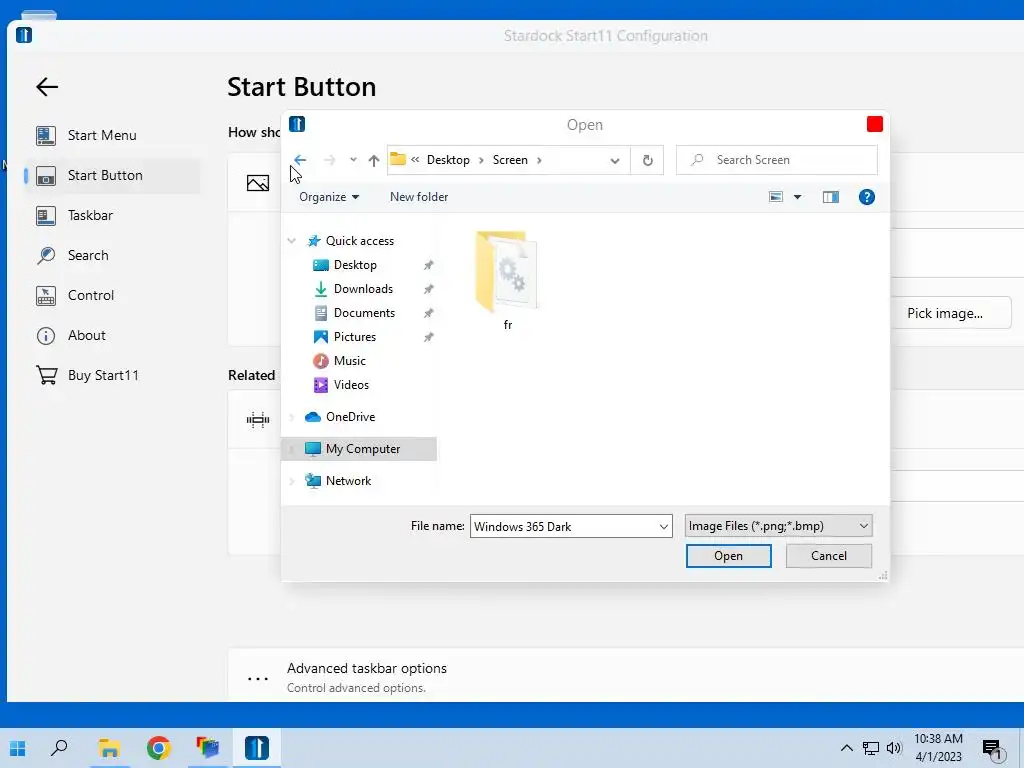The image size is (1024, 768).
Task: Open Advanced taskbar options
Action: click(x=366, y=668)
